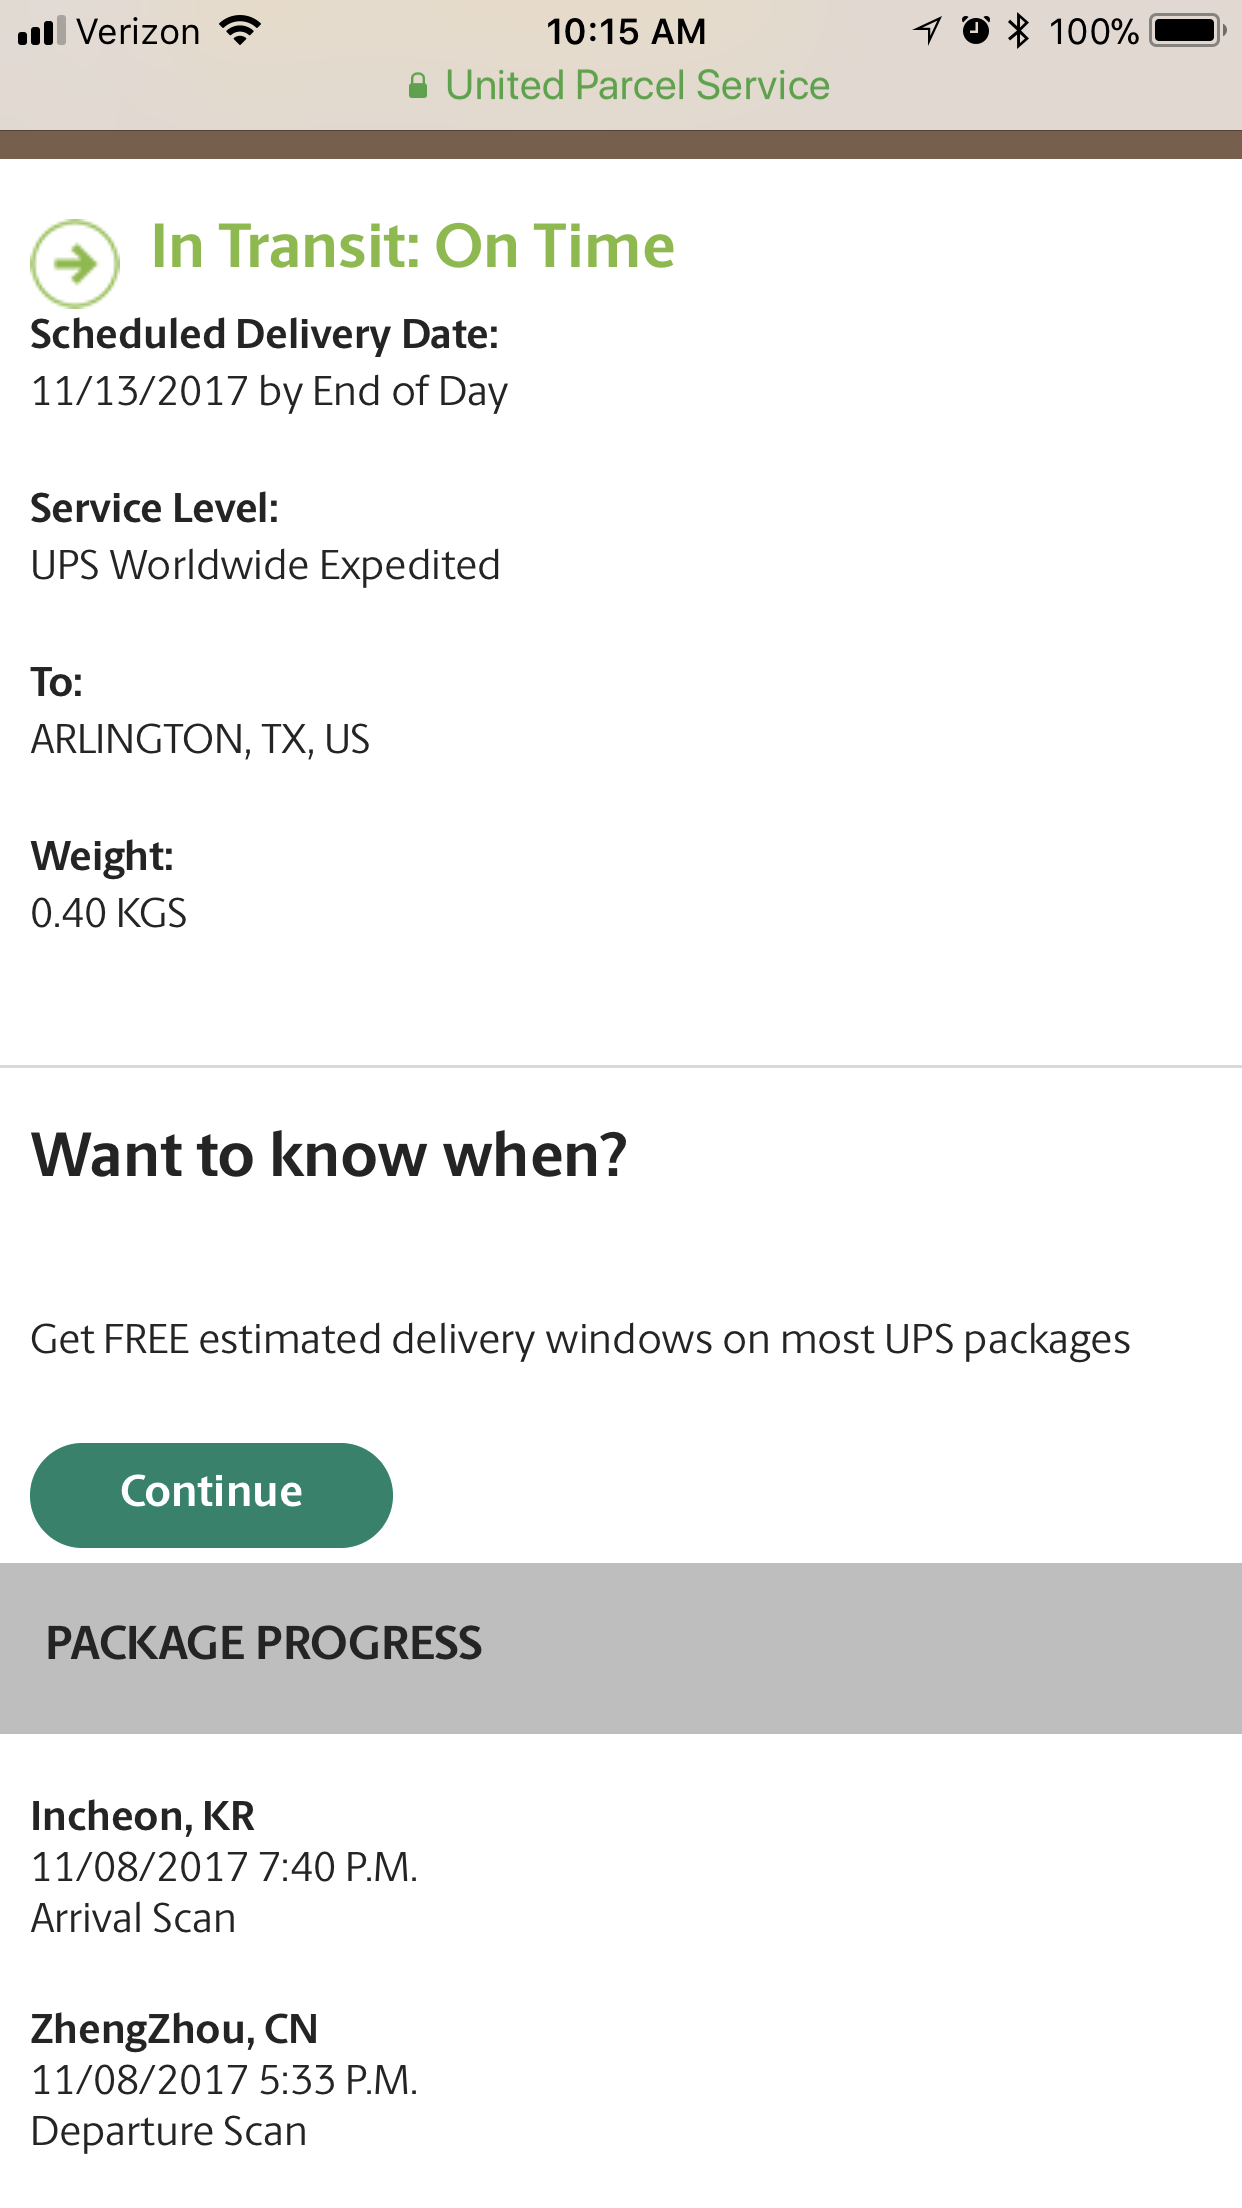The width and height of the screenshot is (1242, 2208).
Task: Tap the Wi-Fi status icon
Action: 239,31
